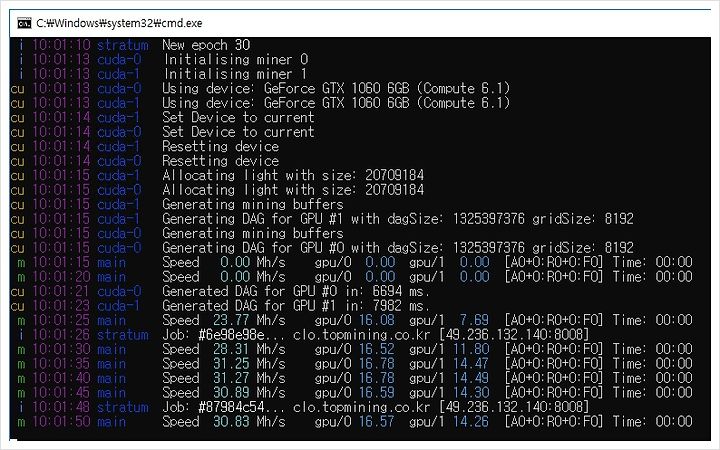
Task: Click gpu/1 value 7.69
Action: [x=474, y=320]
